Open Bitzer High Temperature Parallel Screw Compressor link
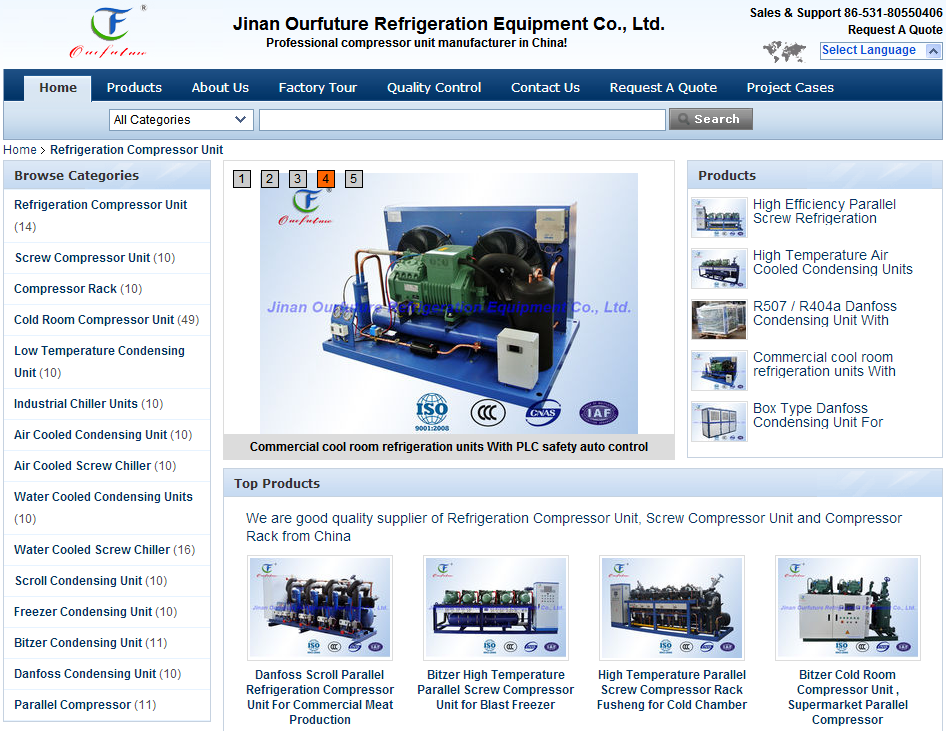This screenshot has height=731, width=946. pyautogui.click(x=495, y=690)
